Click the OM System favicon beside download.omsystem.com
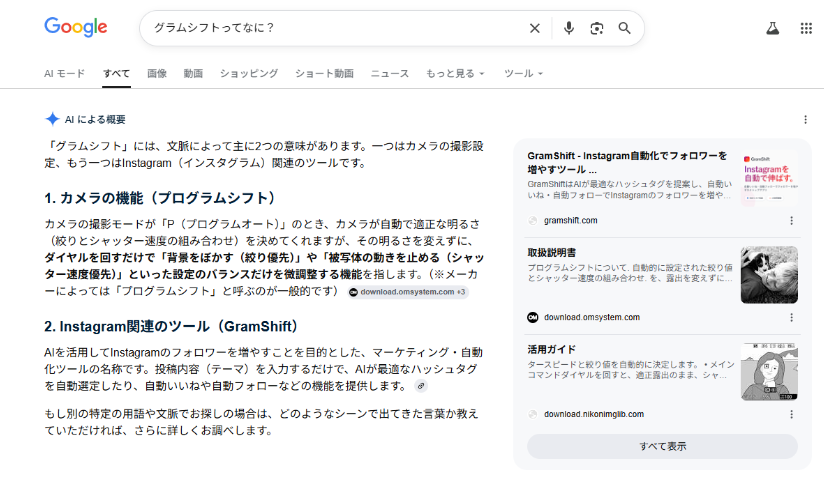 533,318
